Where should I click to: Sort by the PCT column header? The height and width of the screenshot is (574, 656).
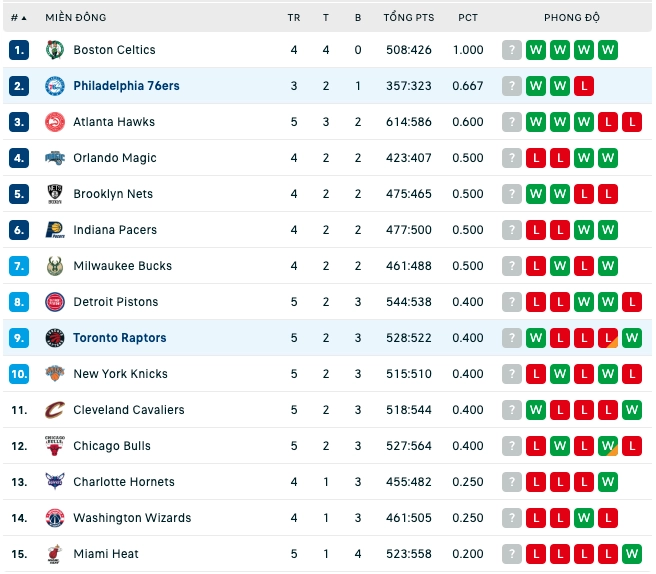(x=468, y=18)
